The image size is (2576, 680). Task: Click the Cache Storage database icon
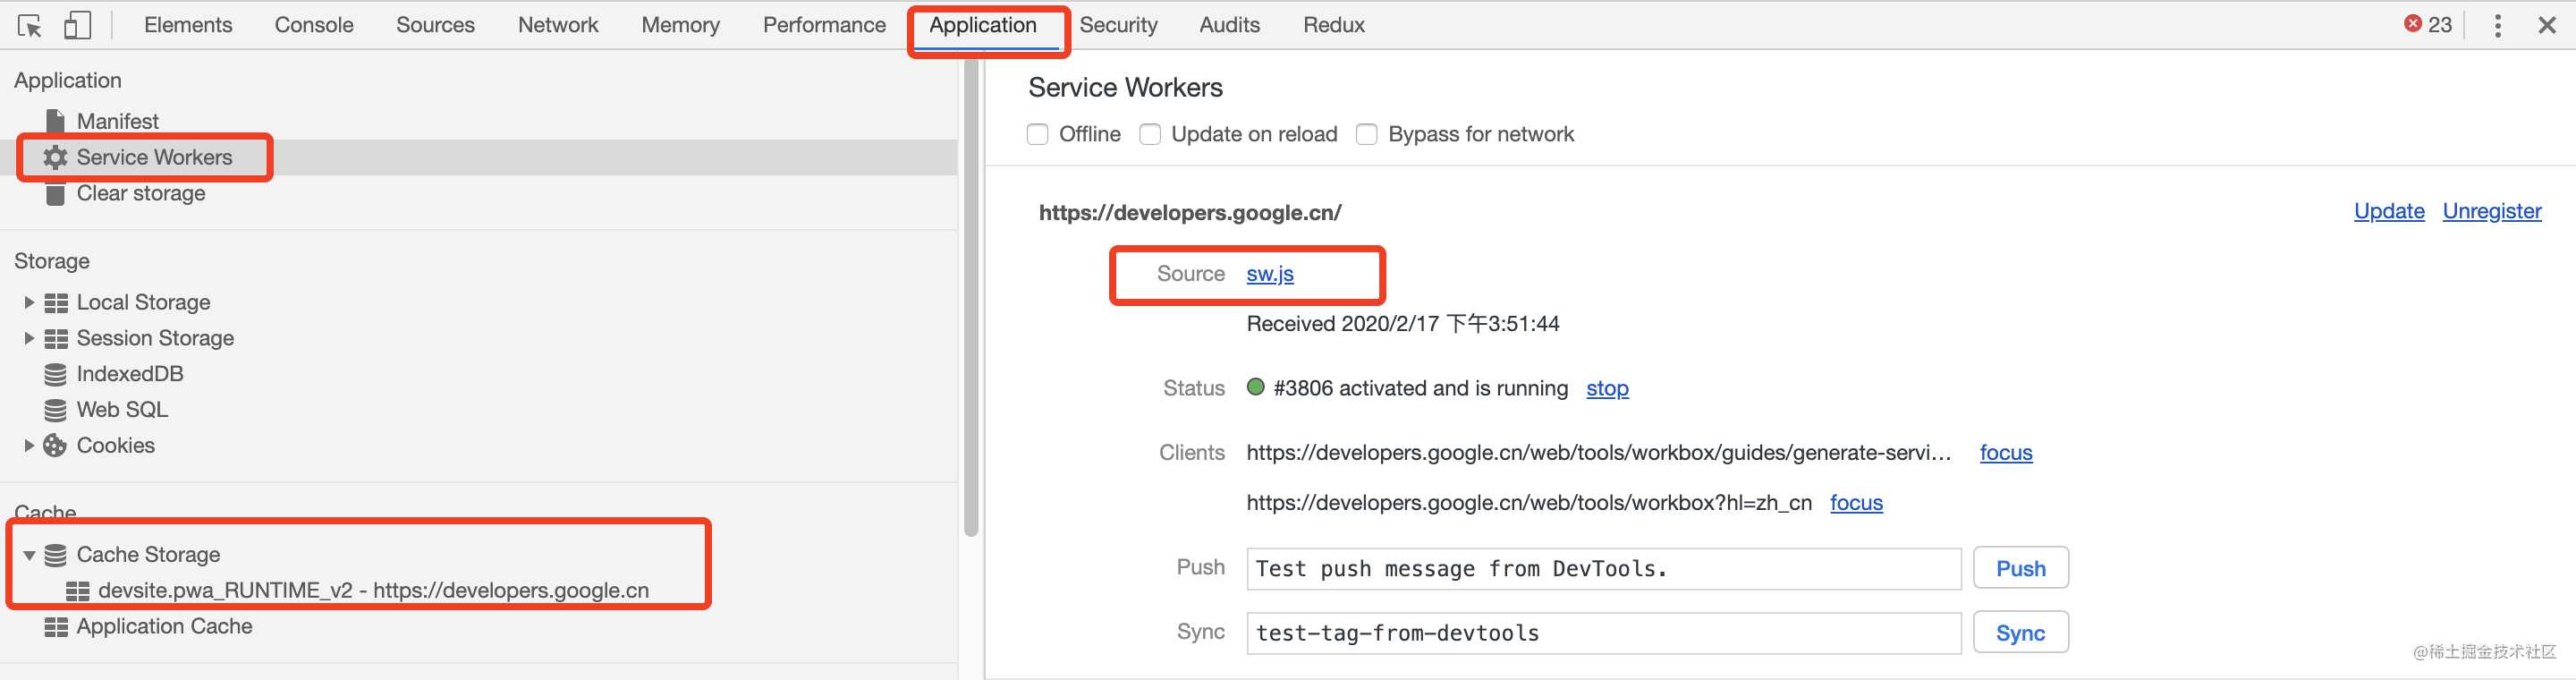56,554
